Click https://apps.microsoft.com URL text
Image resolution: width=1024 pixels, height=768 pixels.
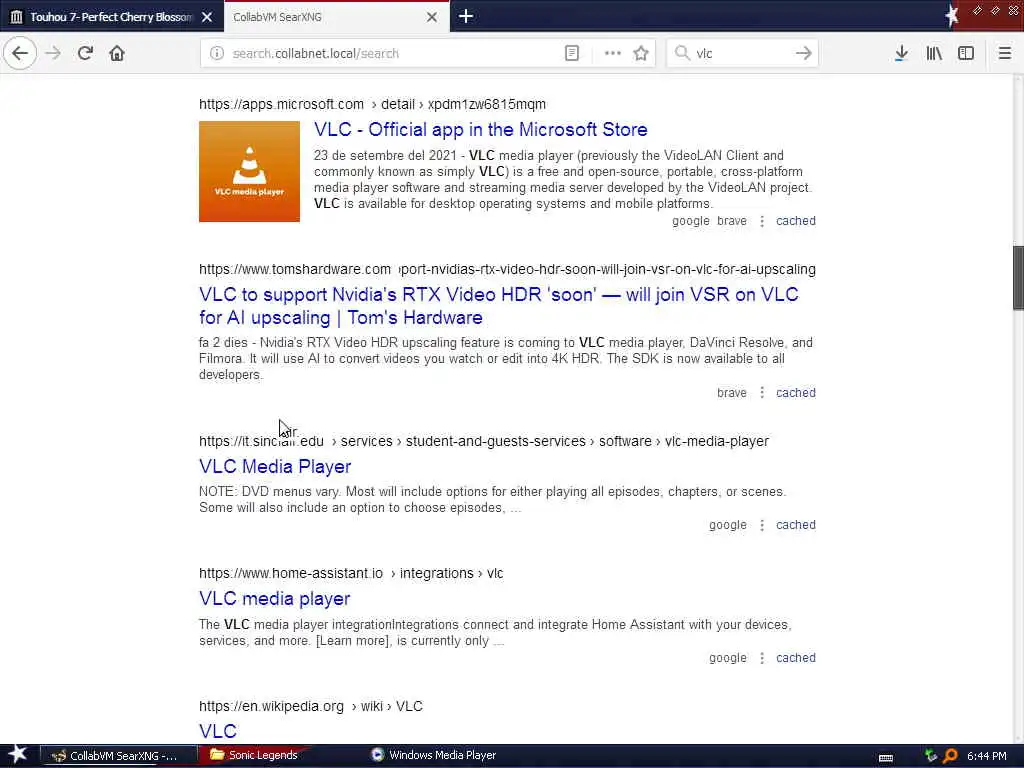pos(281,104)
